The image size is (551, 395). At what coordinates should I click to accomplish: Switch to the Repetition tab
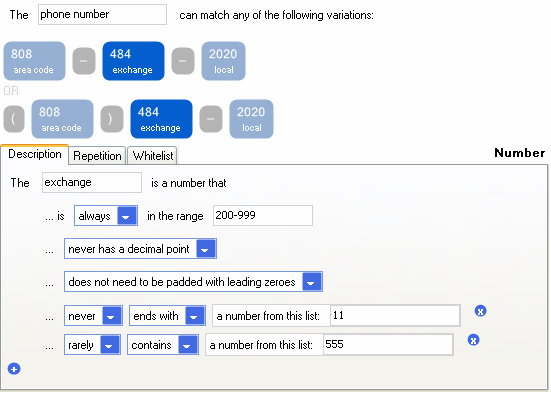click(x=97, y=156)
